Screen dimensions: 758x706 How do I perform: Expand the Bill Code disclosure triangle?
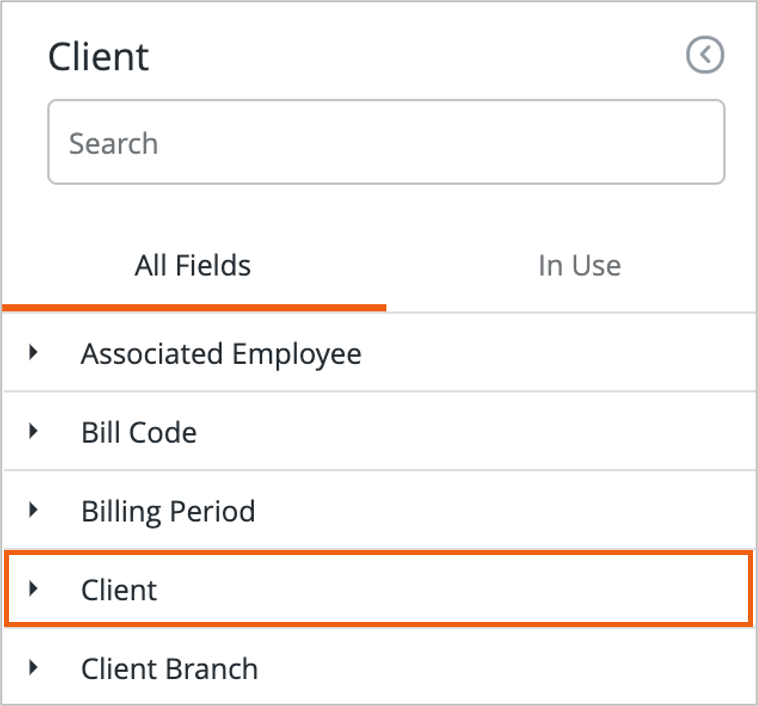[34, 431]
